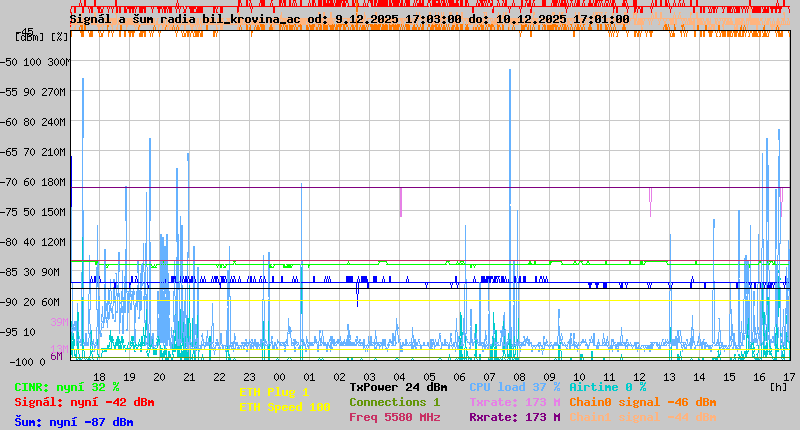Click the '-55 90 270M' y-axis label
This screenshot has height=430, width=800.
tap(34, 92)
